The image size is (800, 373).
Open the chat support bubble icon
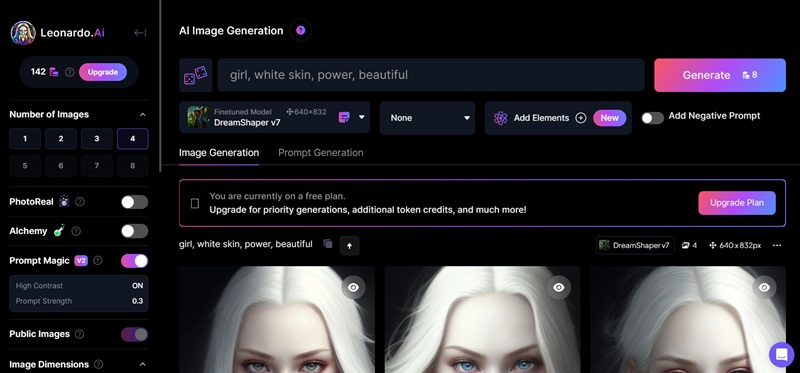(782, 355)
